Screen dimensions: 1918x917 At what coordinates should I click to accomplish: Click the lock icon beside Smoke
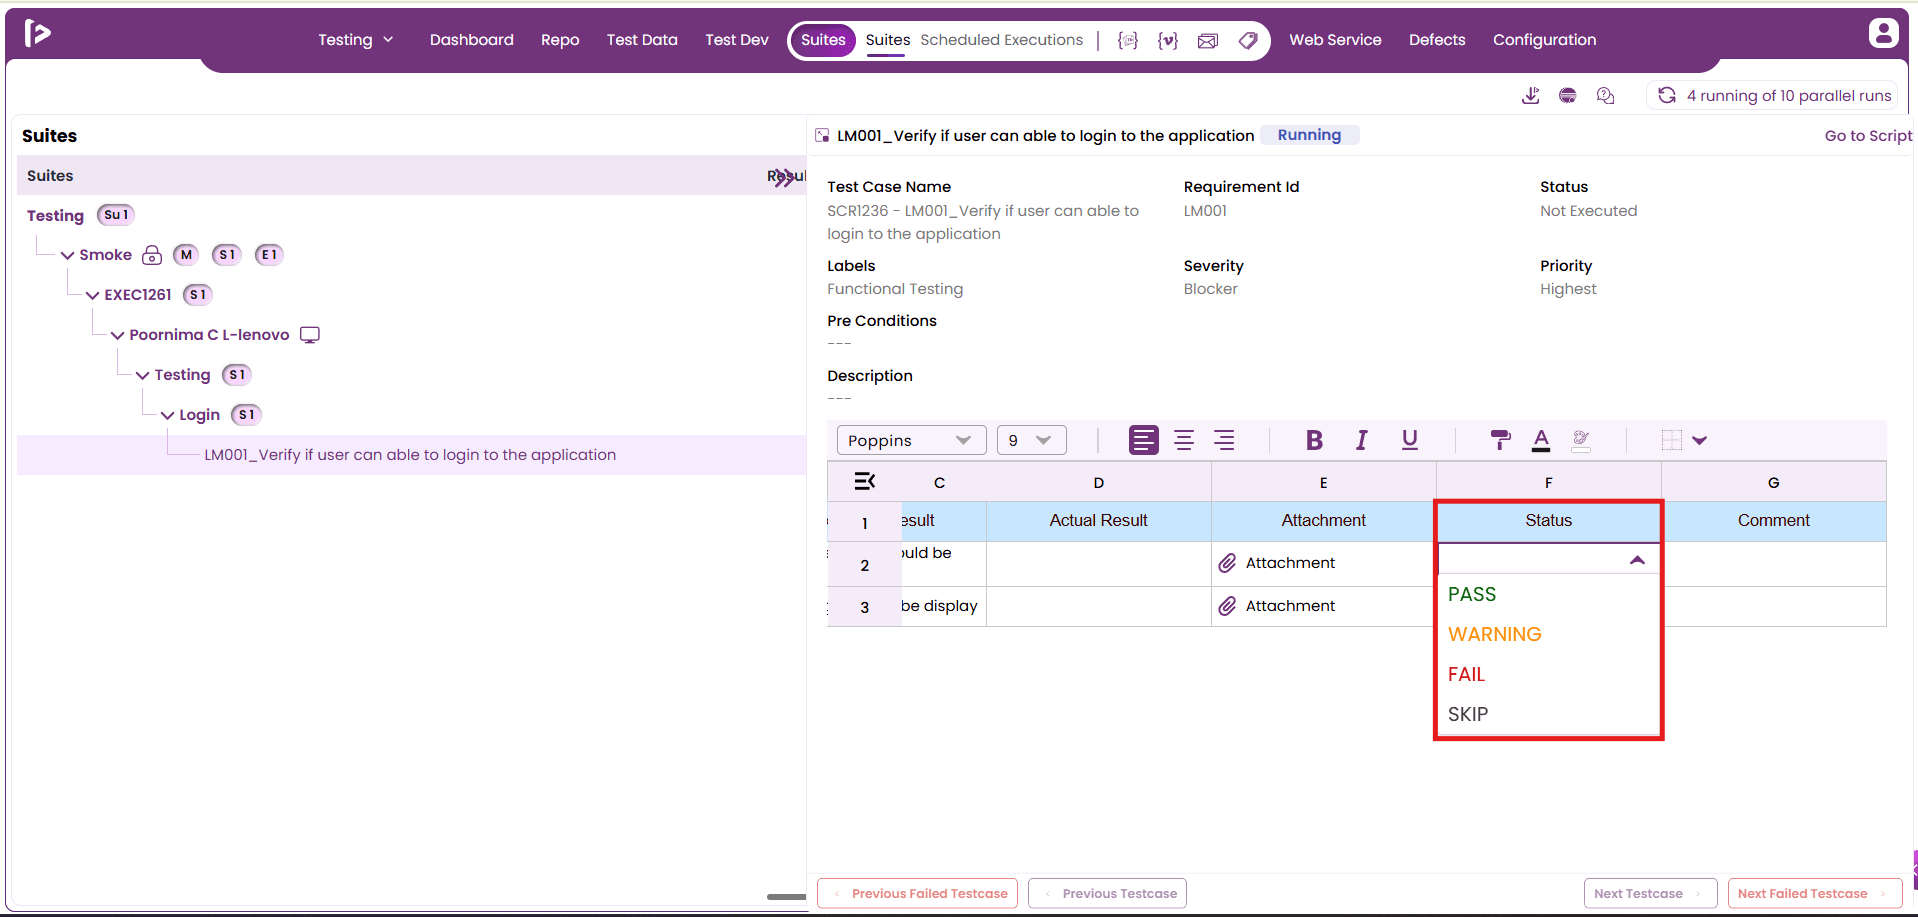[152, 255]
